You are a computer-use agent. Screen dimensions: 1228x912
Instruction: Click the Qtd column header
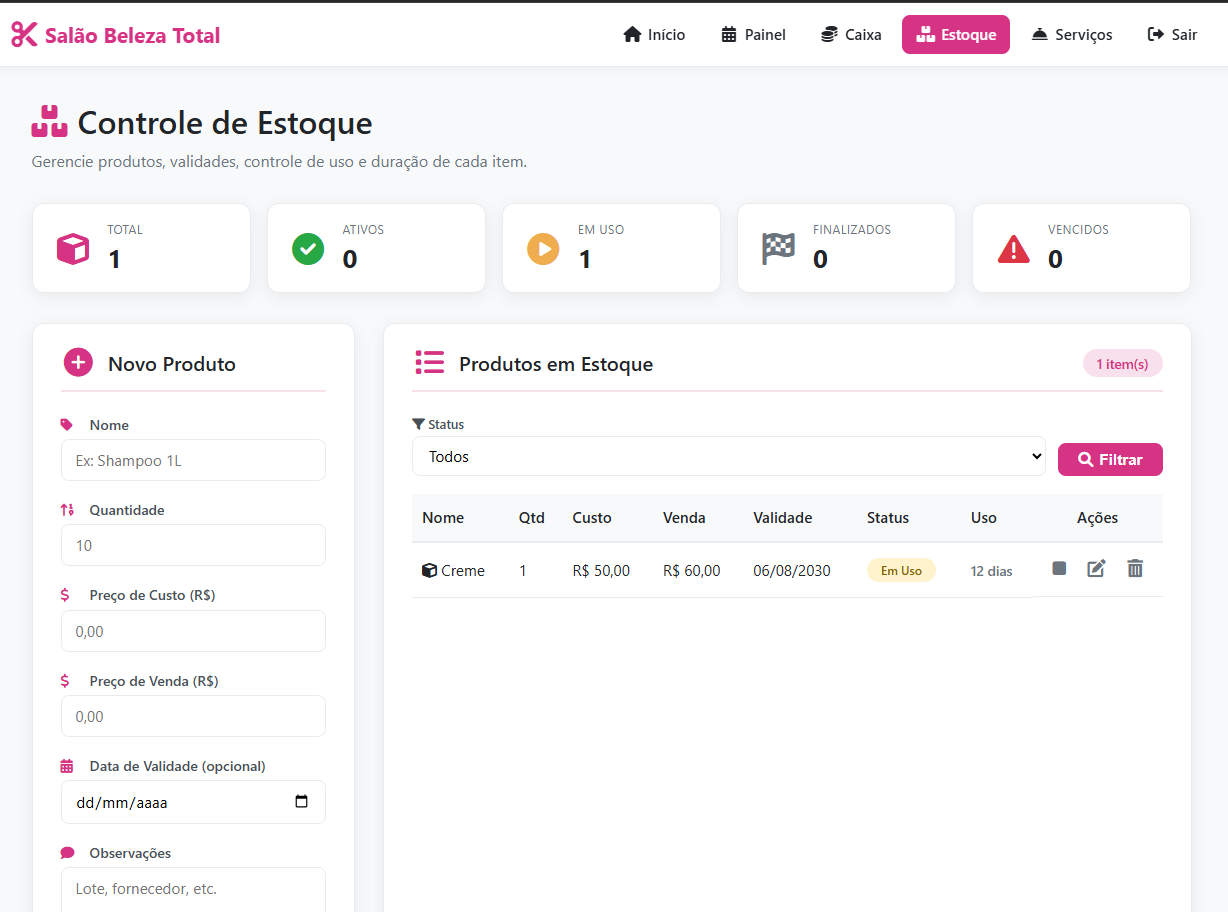[x=532, y=518]
